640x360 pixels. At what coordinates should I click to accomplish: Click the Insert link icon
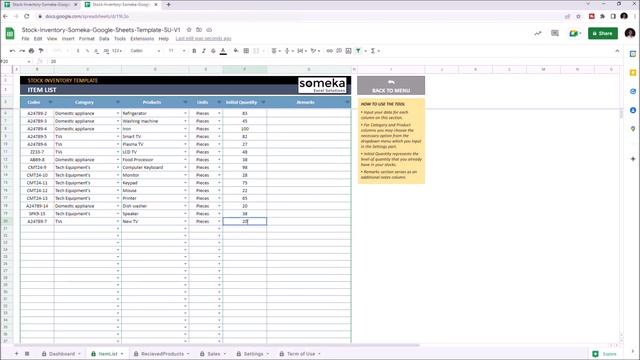329,51
